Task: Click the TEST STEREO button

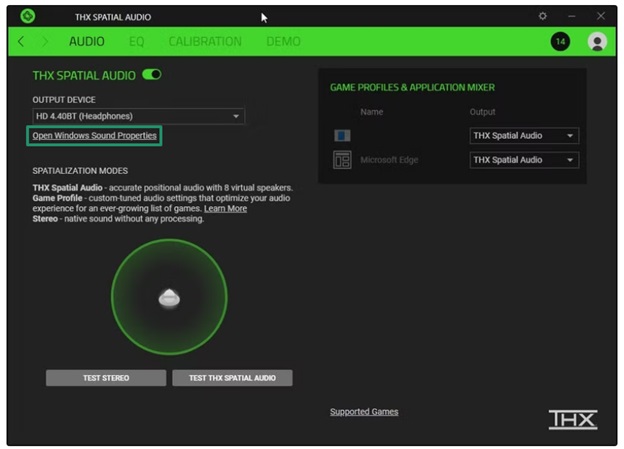Action: [106, 378]
